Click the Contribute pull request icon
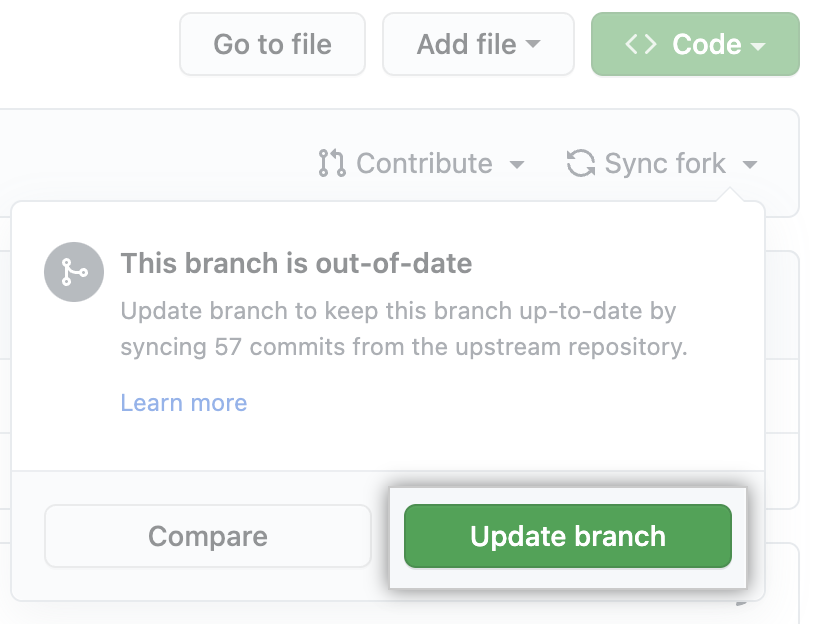The height and width of the screenshot is (624, 816). click(x=331, y=163)
